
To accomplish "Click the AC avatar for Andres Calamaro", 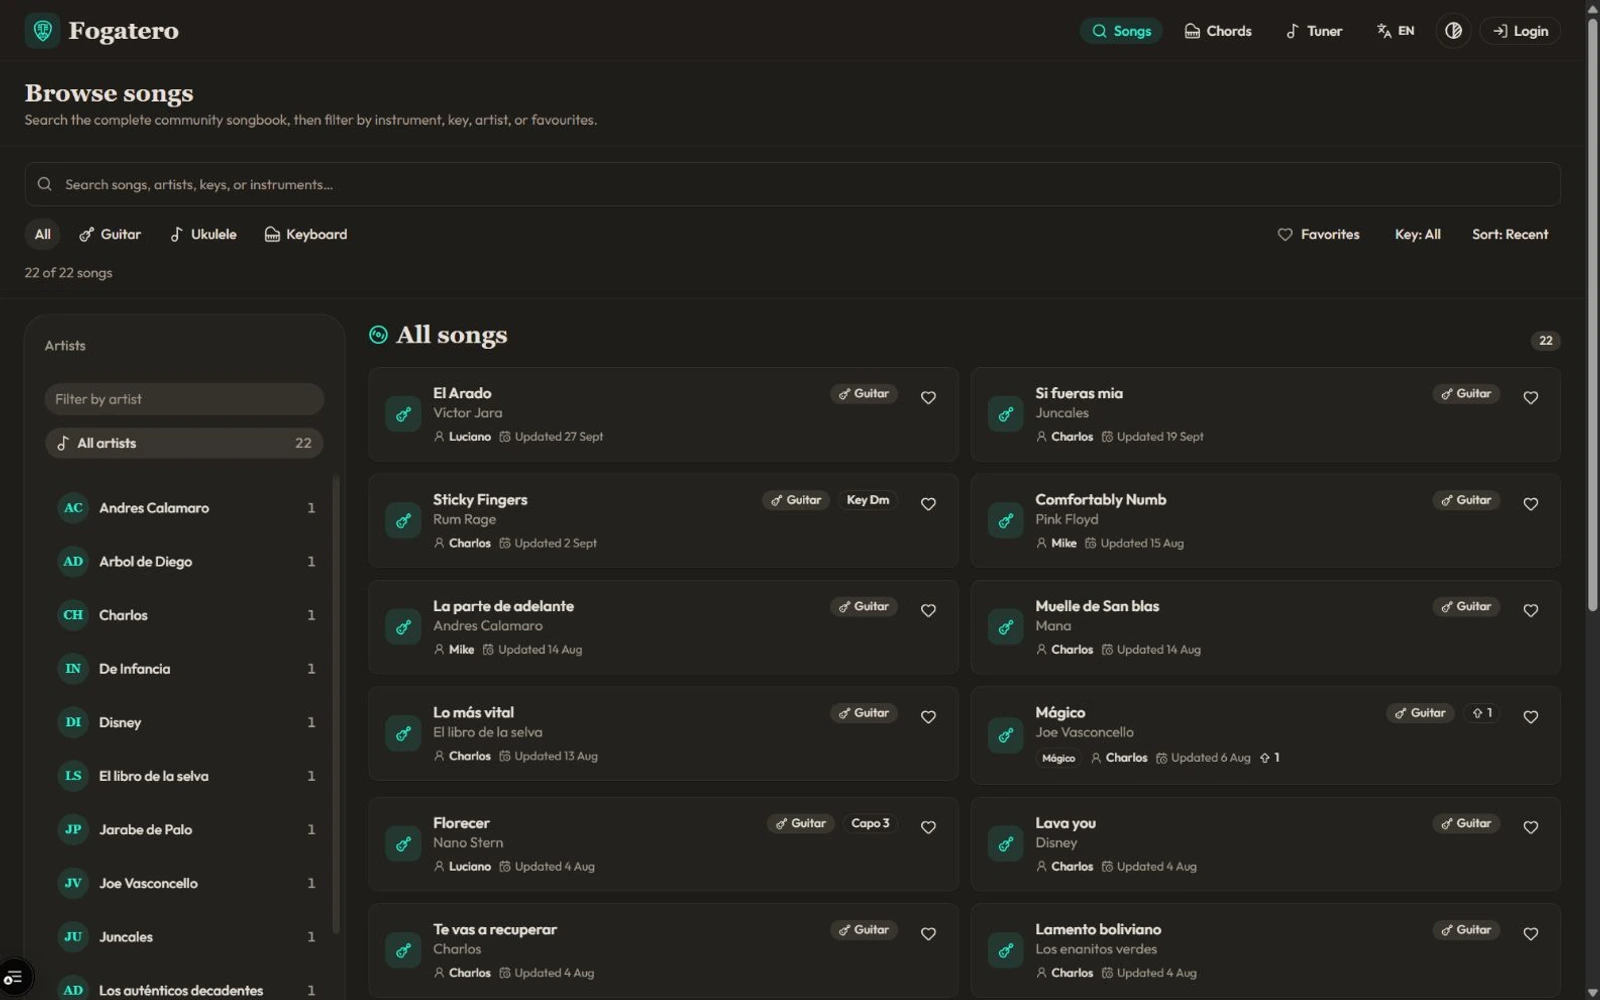I will pos(73,508).
